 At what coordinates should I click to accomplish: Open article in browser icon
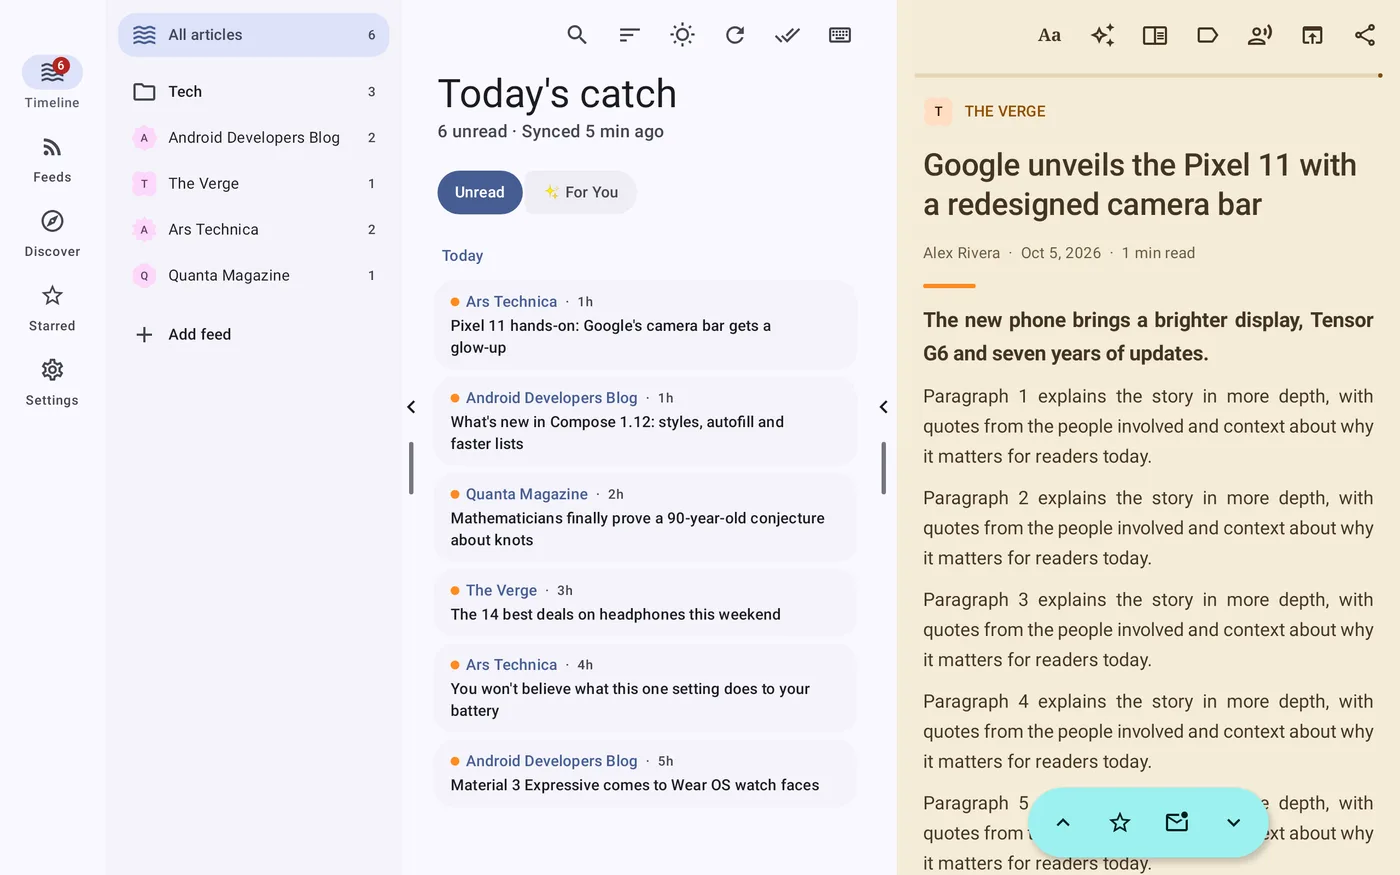1312,35
